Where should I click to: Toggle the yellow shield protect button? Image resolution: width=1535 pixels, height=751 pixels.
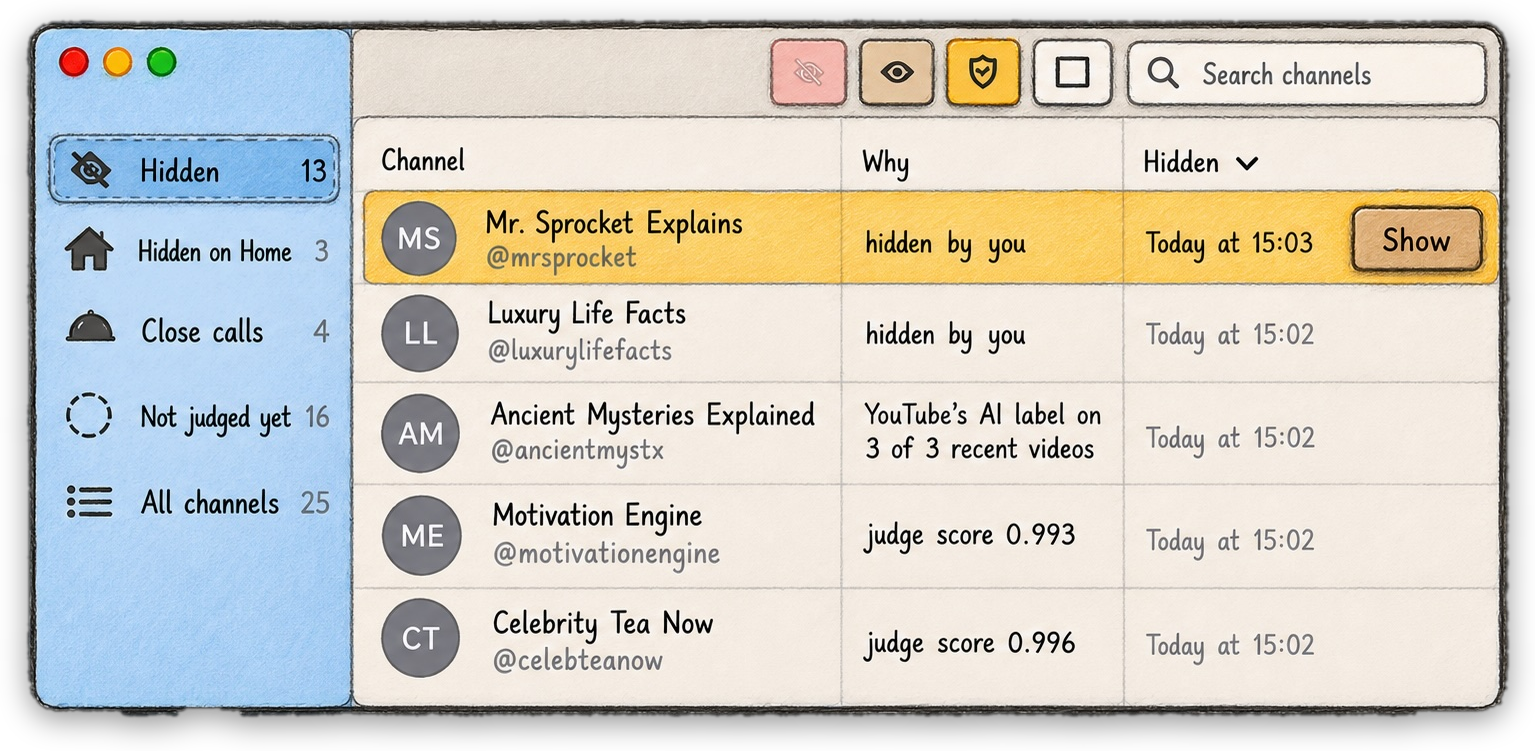coord(983,72)
